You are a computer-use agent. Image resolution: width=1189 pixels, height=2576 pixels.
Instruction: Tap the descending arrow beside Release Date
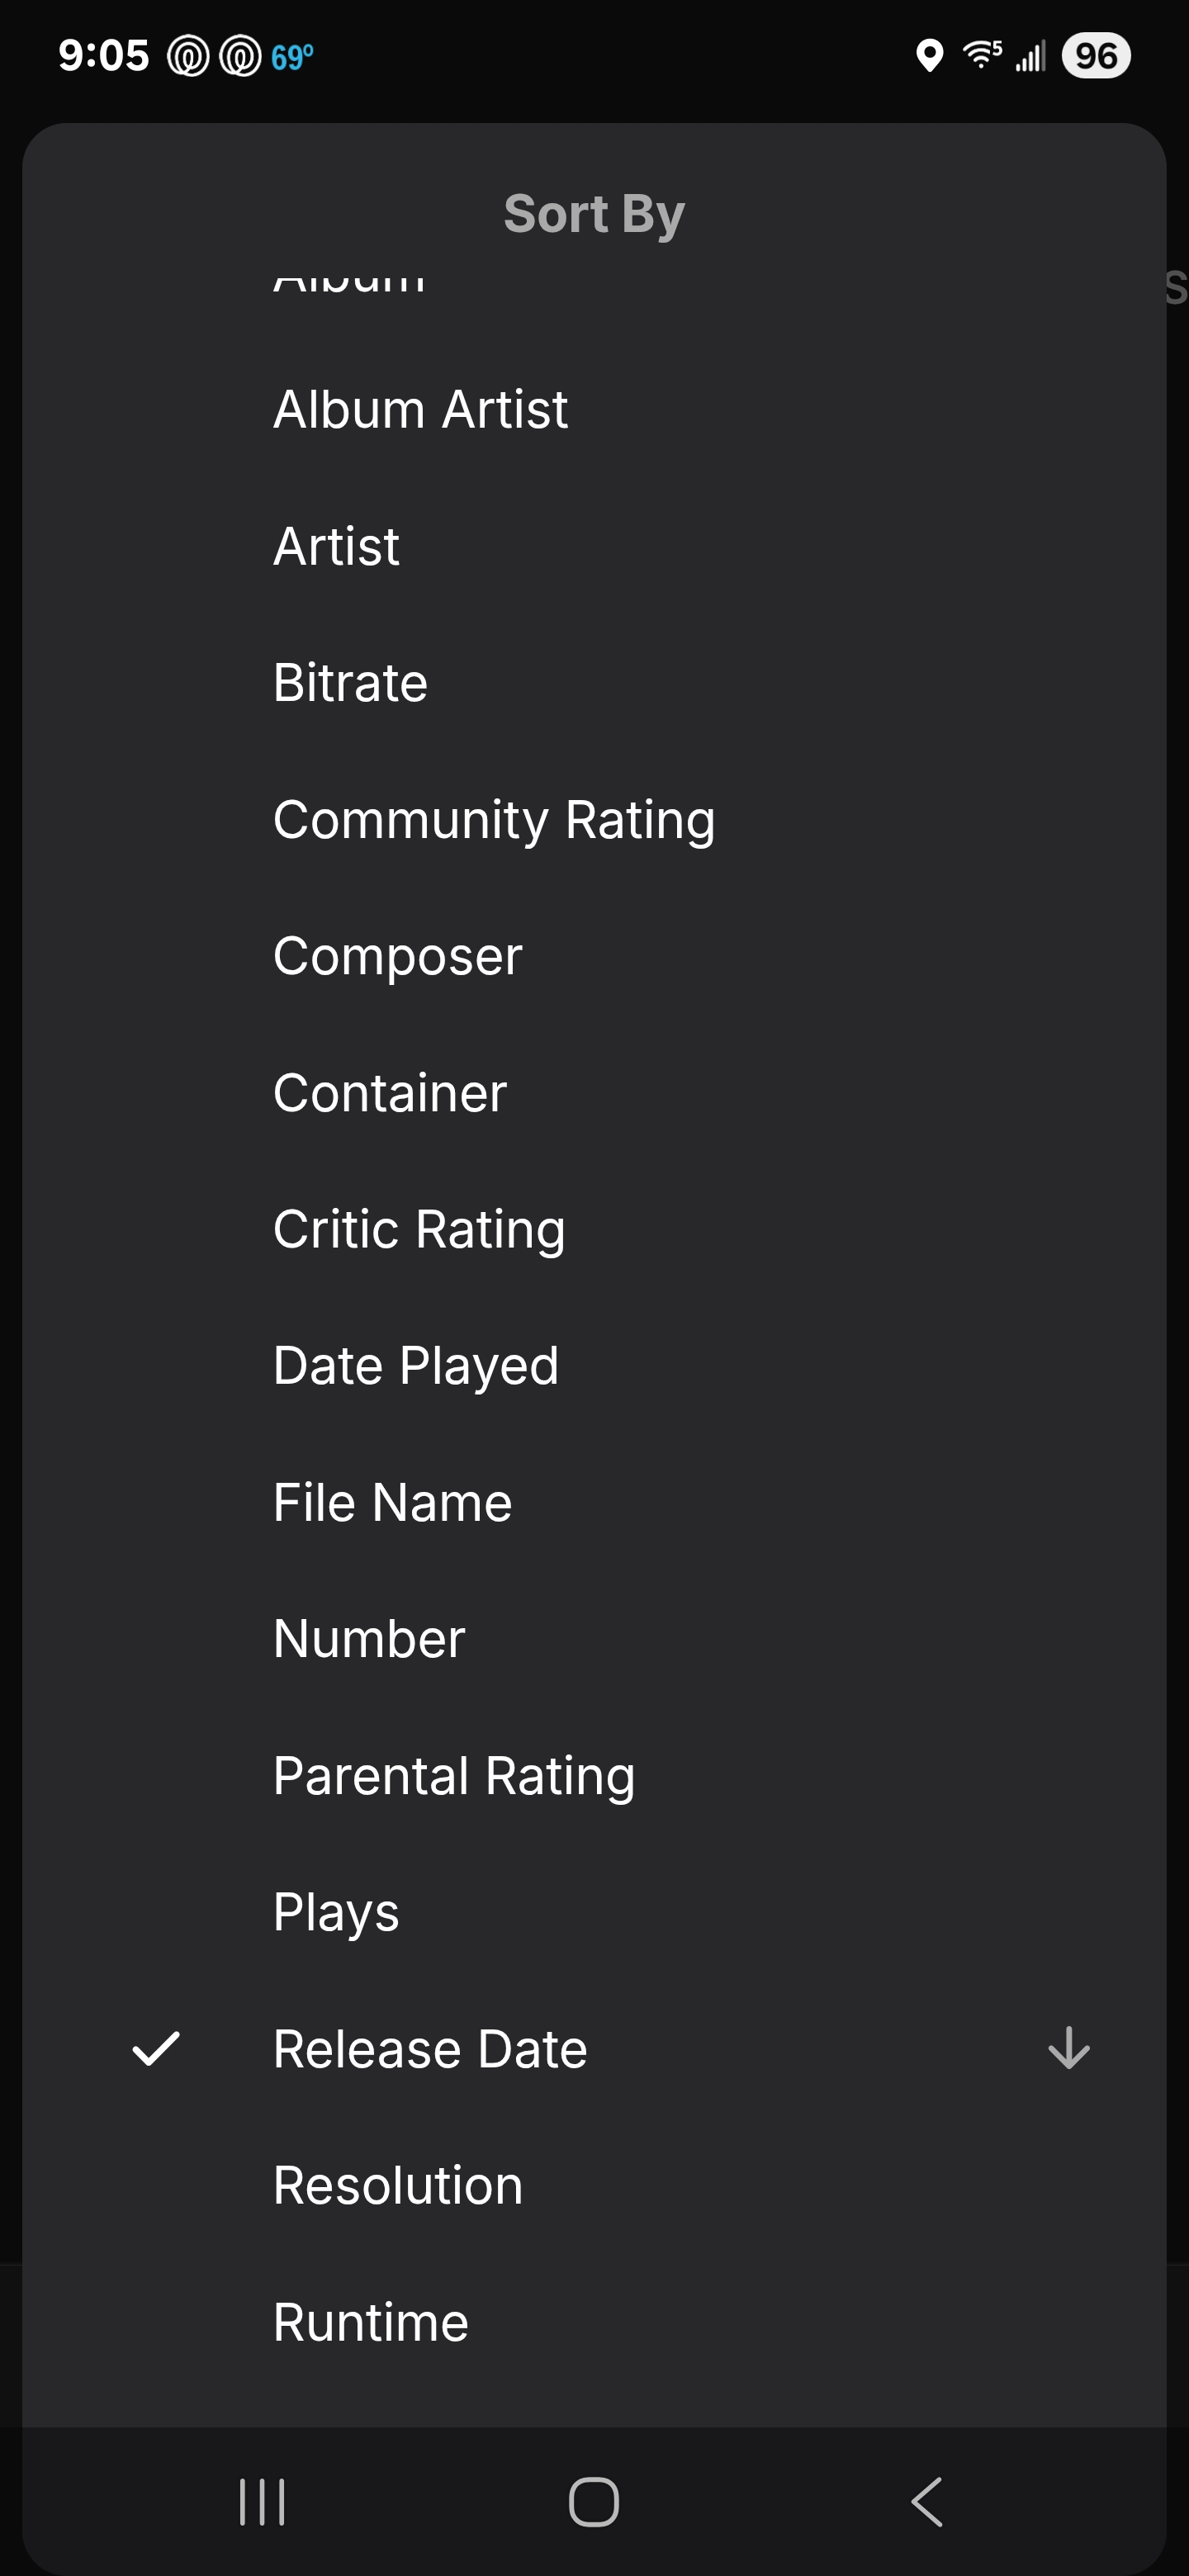(1068, 2048)
